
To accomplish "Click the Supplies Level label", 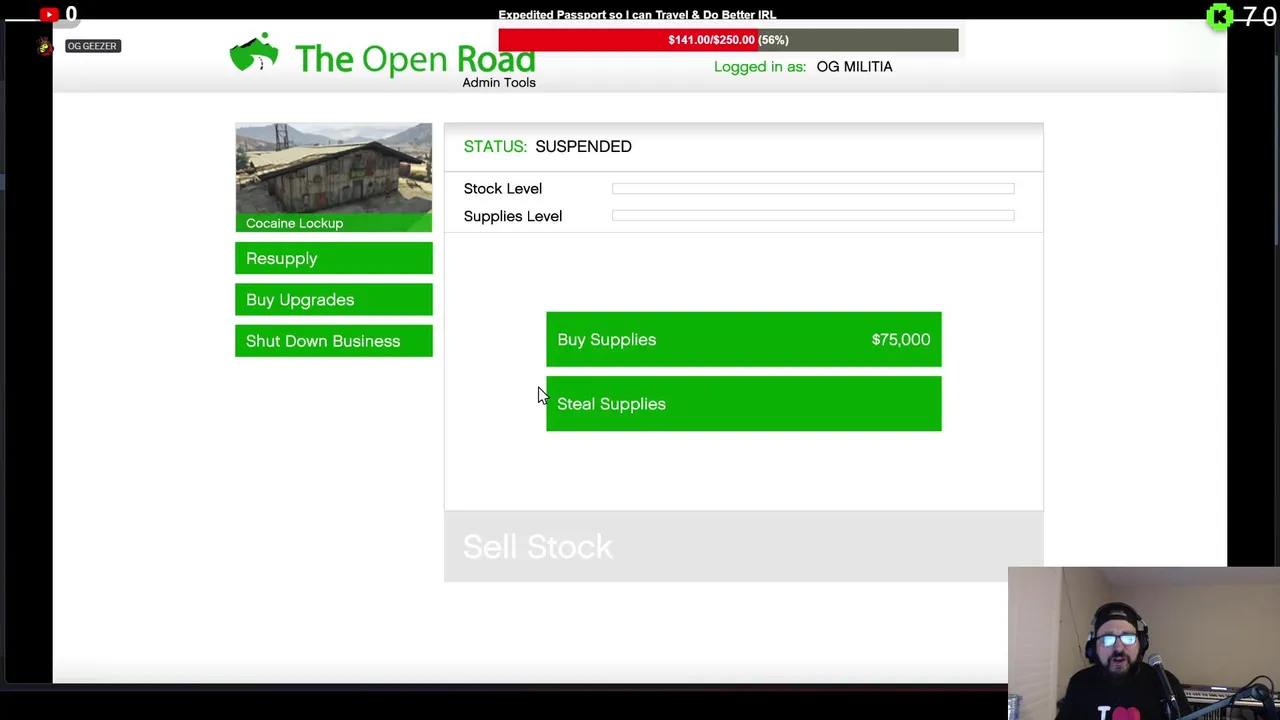I will (512, 216).
